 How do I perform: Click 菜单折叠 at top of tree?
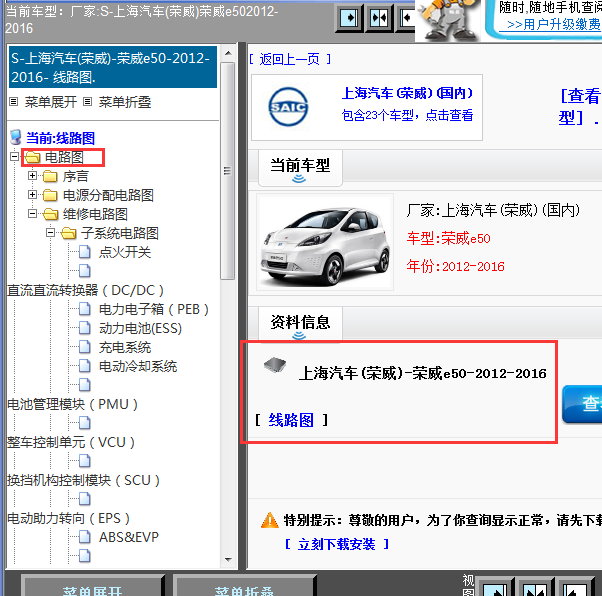[125, 102]
